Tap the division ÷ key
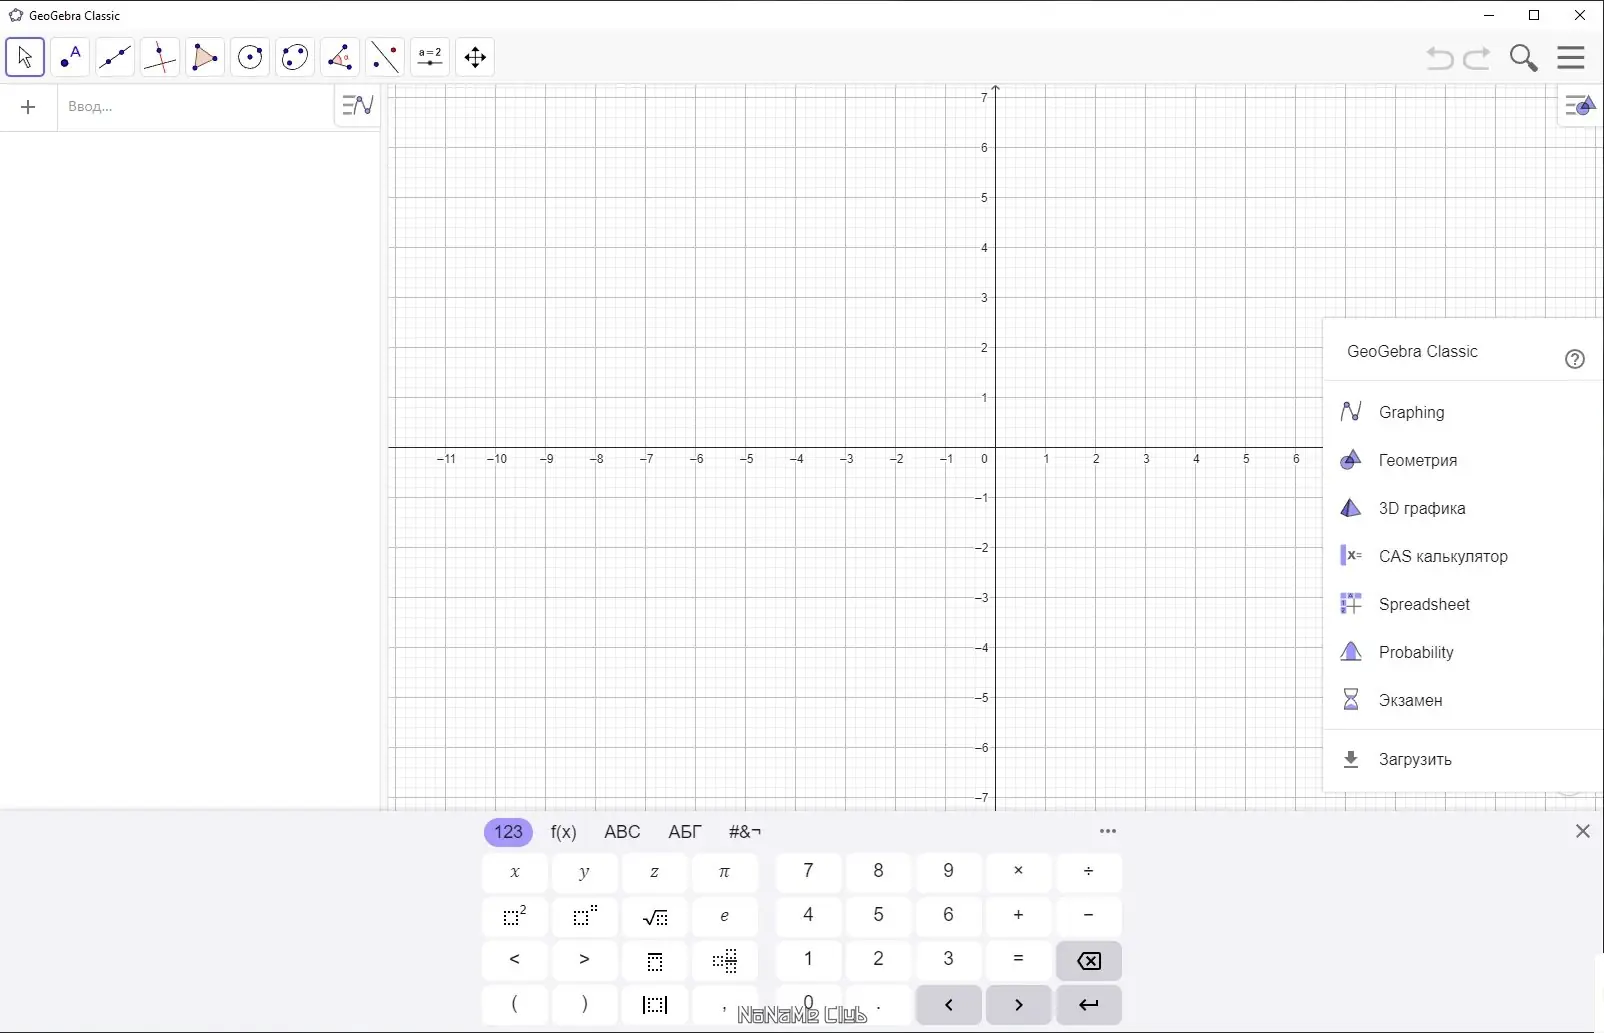1604x1033 pixels. pyautogui.click(x=1089, y=871)
